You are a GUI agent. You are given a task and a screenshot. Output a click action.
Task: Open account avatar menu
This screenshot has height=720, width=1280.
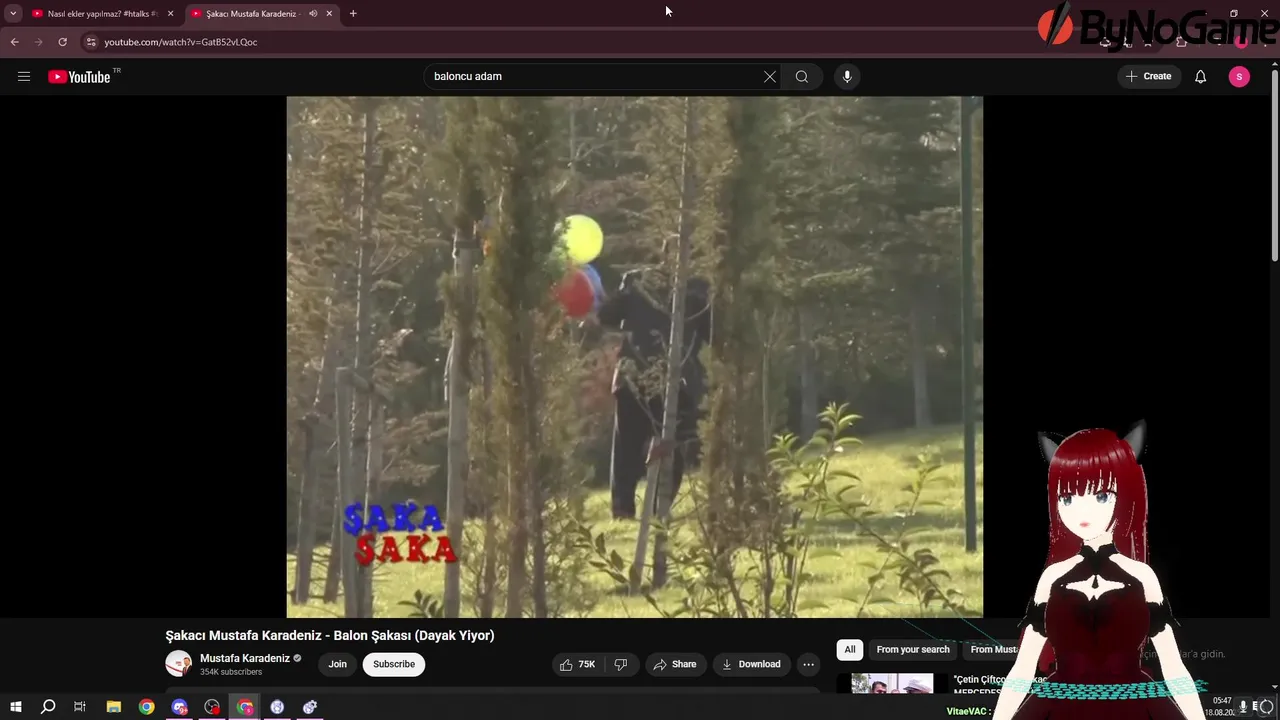[x=1239, y=77]
